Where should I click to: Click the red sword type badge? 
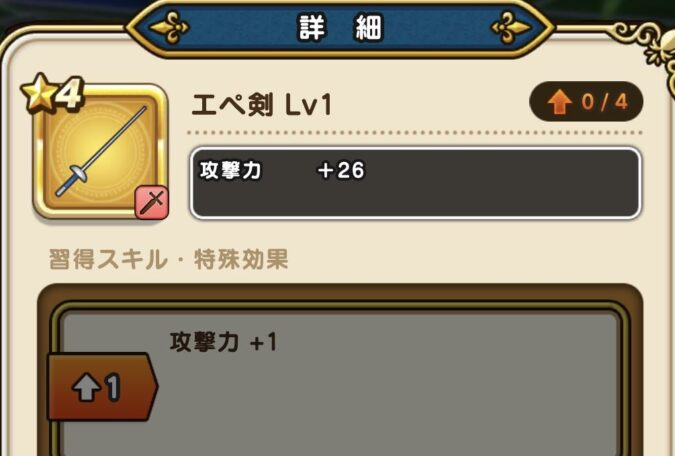coord(152,203)
